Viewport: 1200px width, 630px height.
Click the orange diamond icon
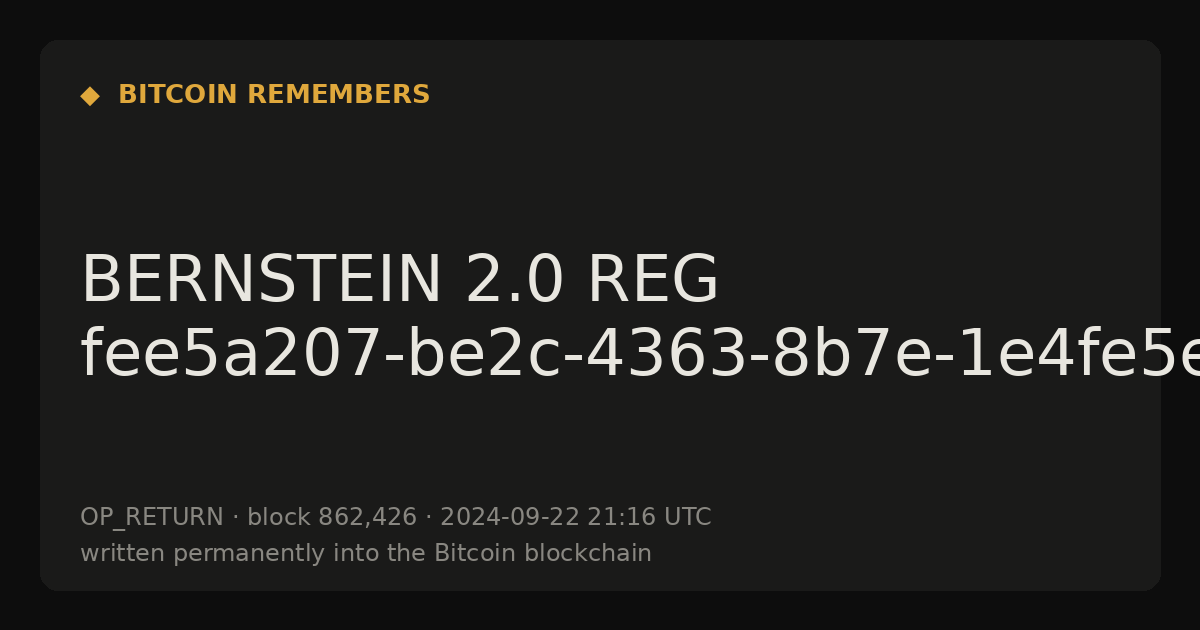(90, 96)
